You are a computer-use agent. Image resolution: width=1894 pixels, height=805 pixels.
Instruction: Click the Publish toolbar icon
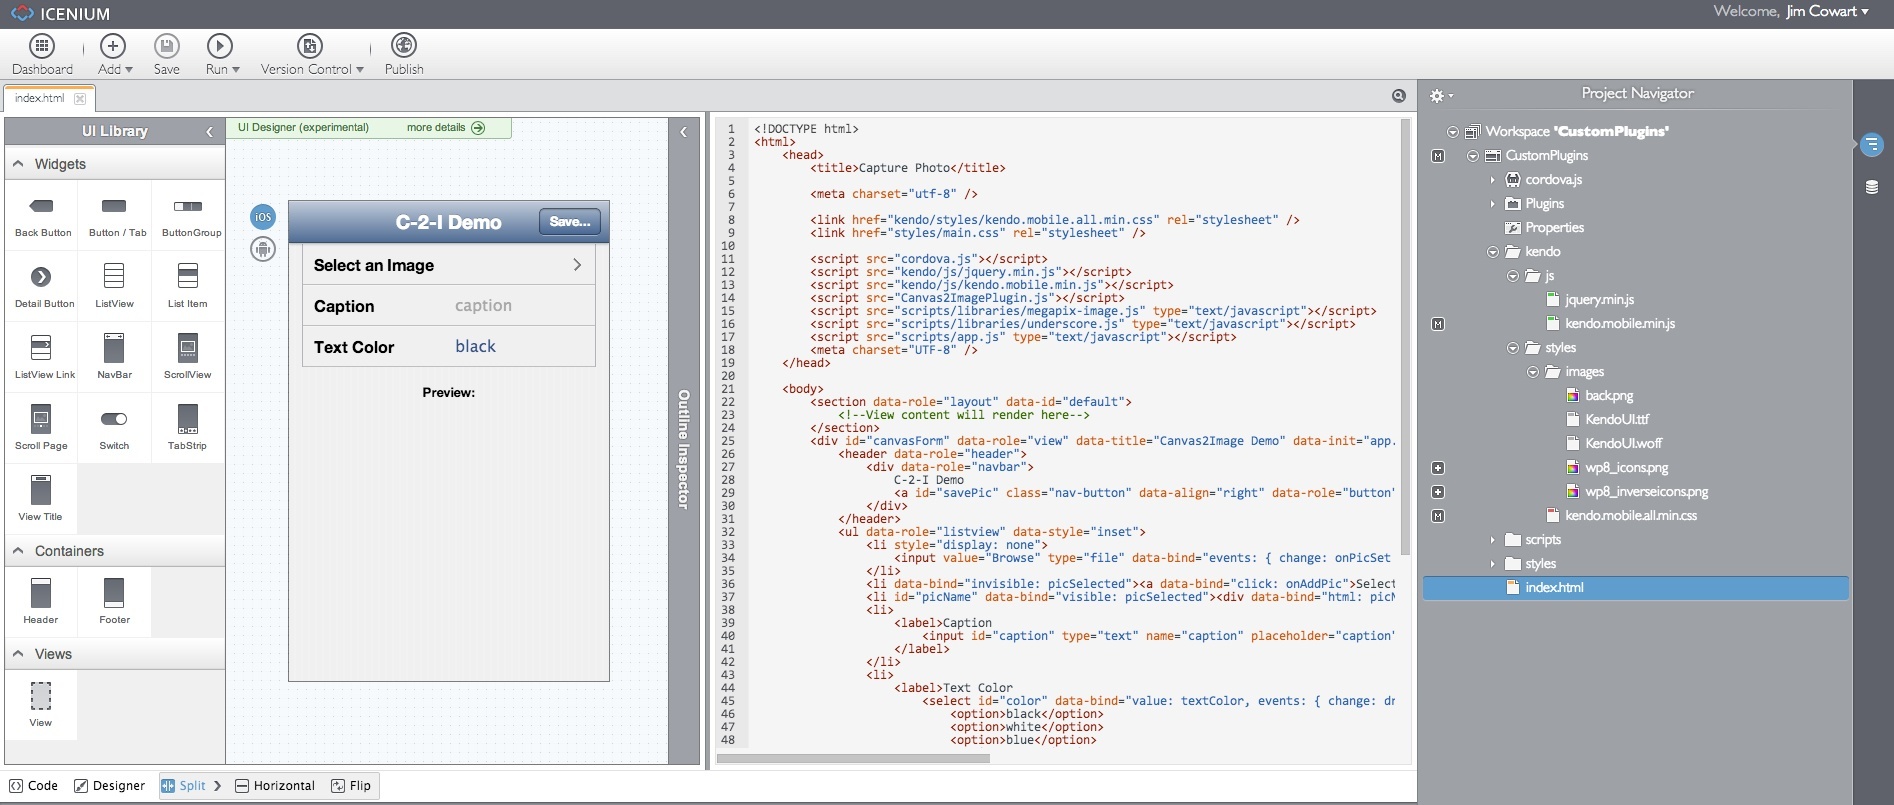tap(404, 46)
